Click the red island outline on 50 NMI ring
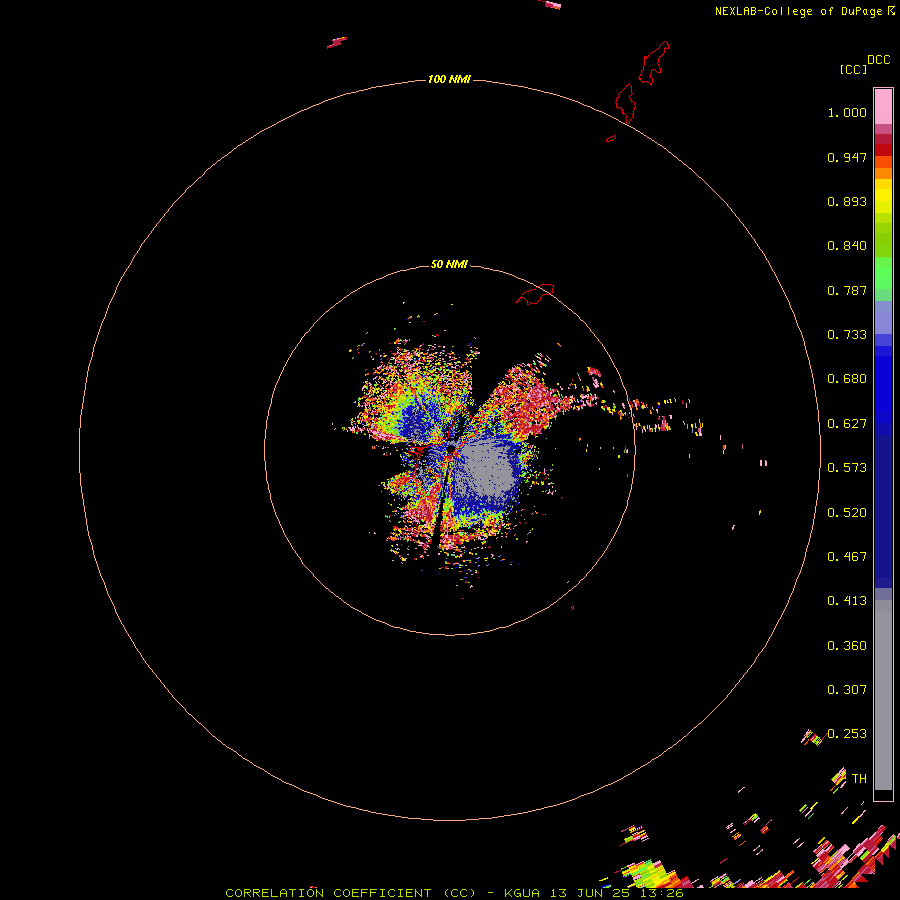Viewport: 900px width, 900px height. point(535,294)
